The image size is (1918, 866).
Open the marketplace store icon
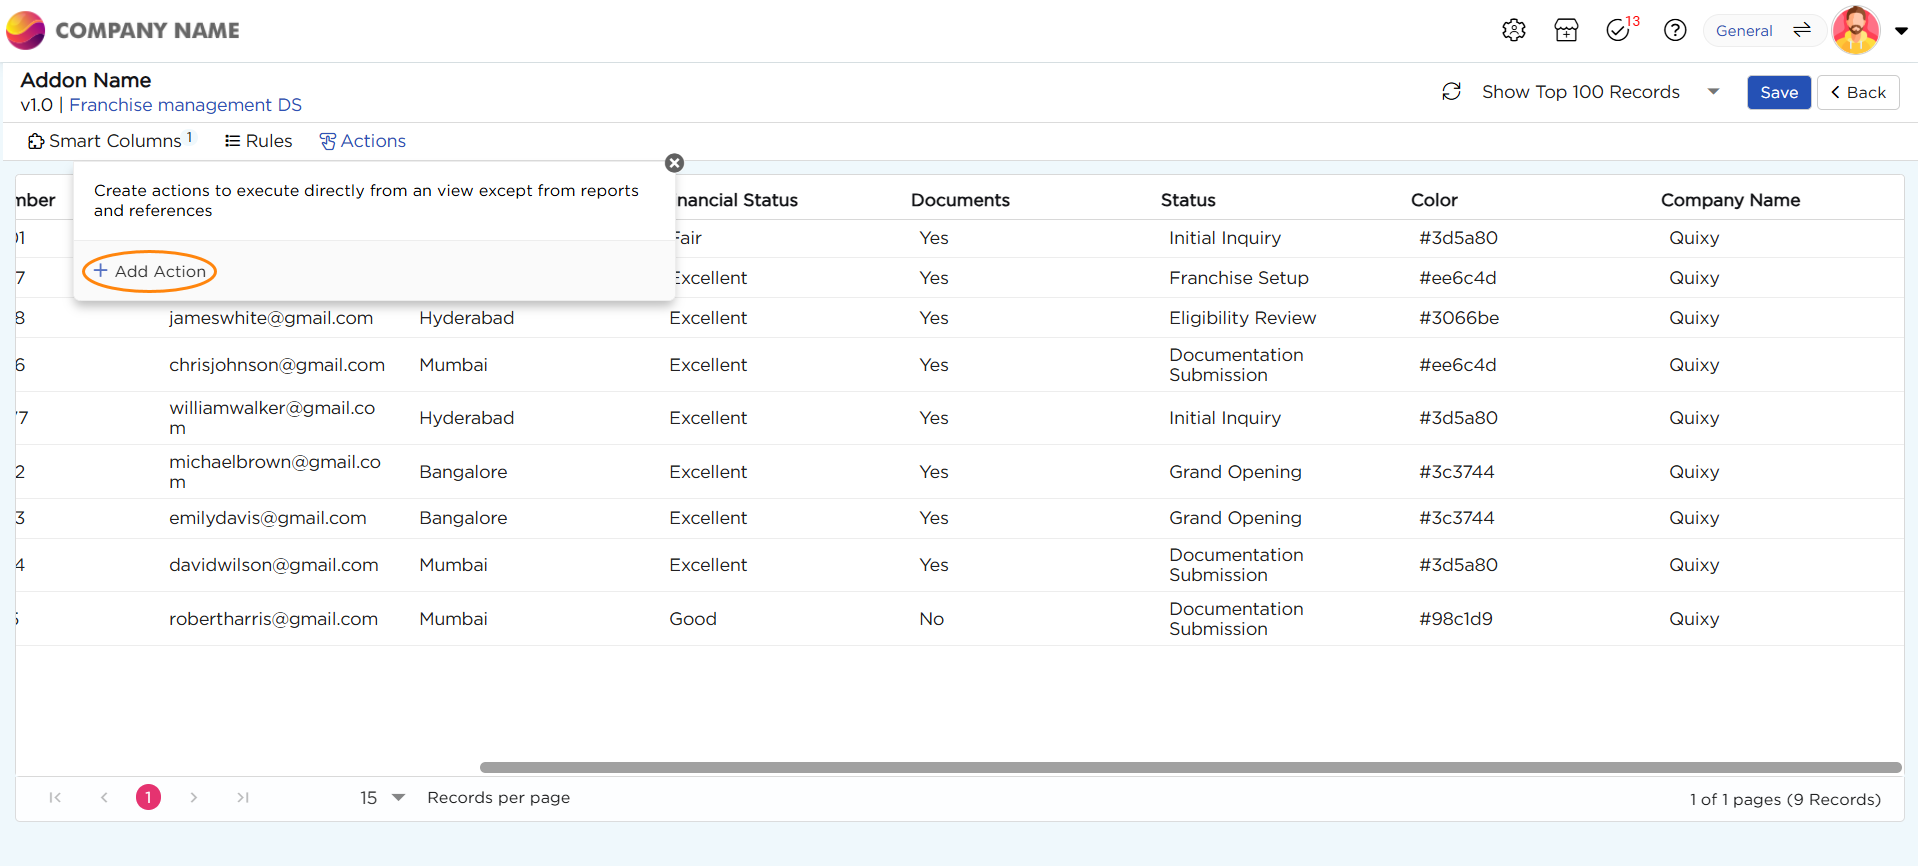click(x=1566, y=30)
